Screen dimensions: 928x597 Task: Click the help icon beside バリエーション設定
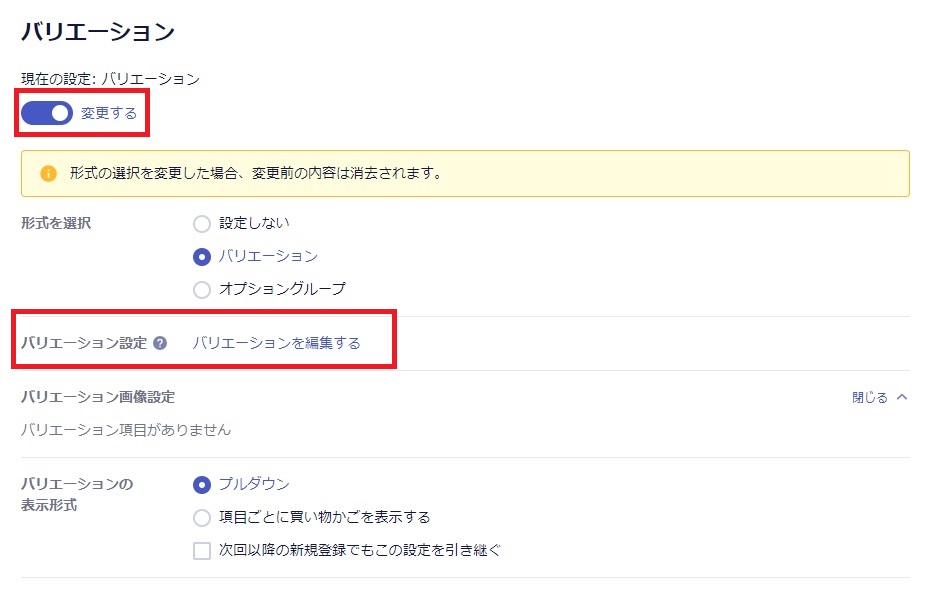[x=160, y=343]
